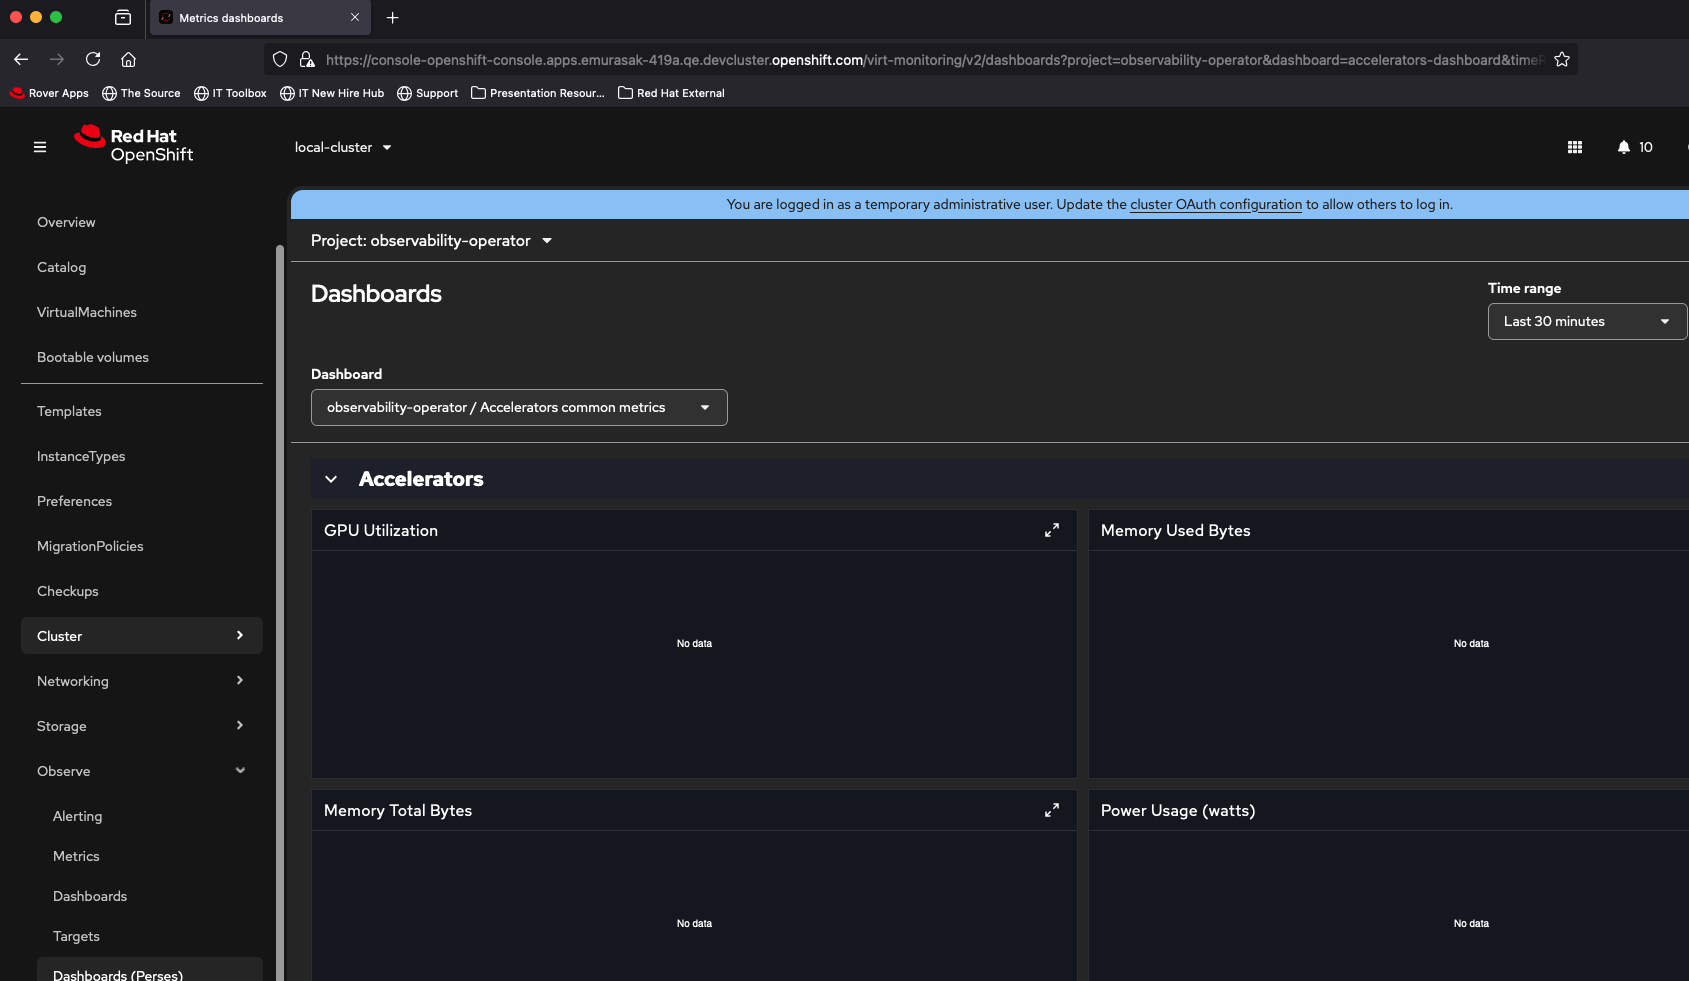Screen dimensions: 1689x981
Task: Open the Time range dropdown
Action: 1587,321
